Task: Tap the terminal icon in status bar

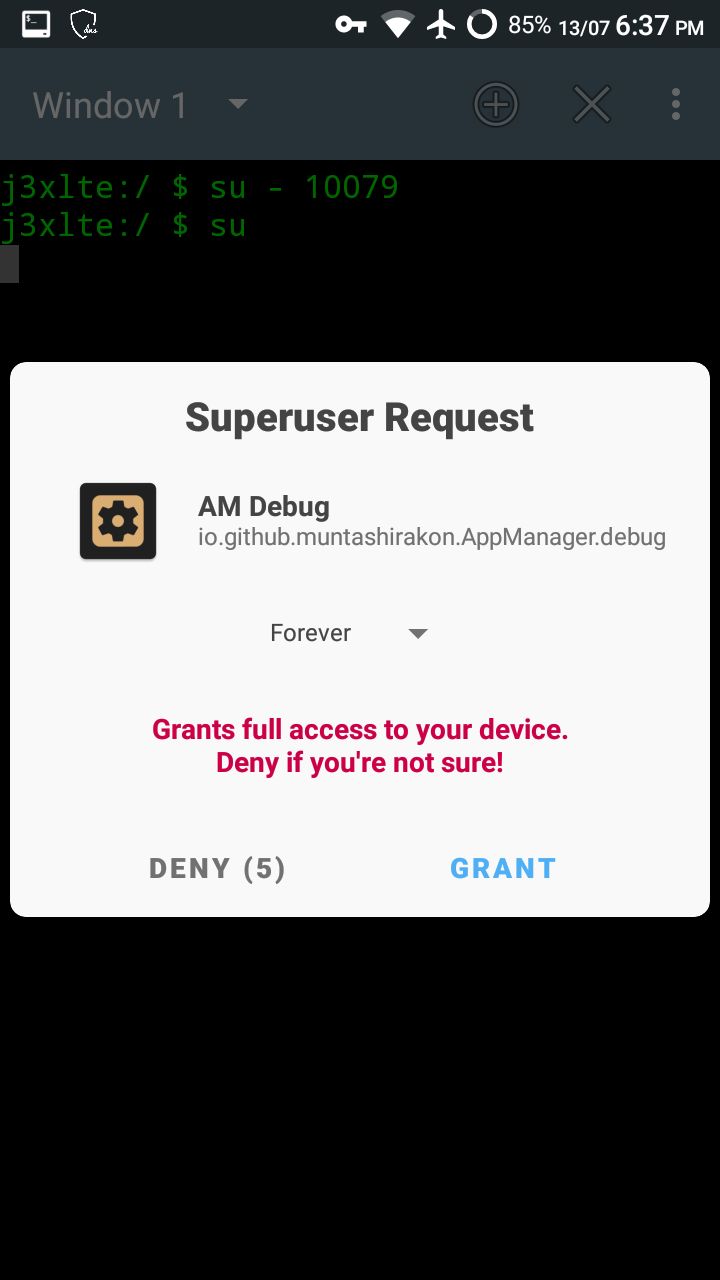Action: click(x=36, y=24)
